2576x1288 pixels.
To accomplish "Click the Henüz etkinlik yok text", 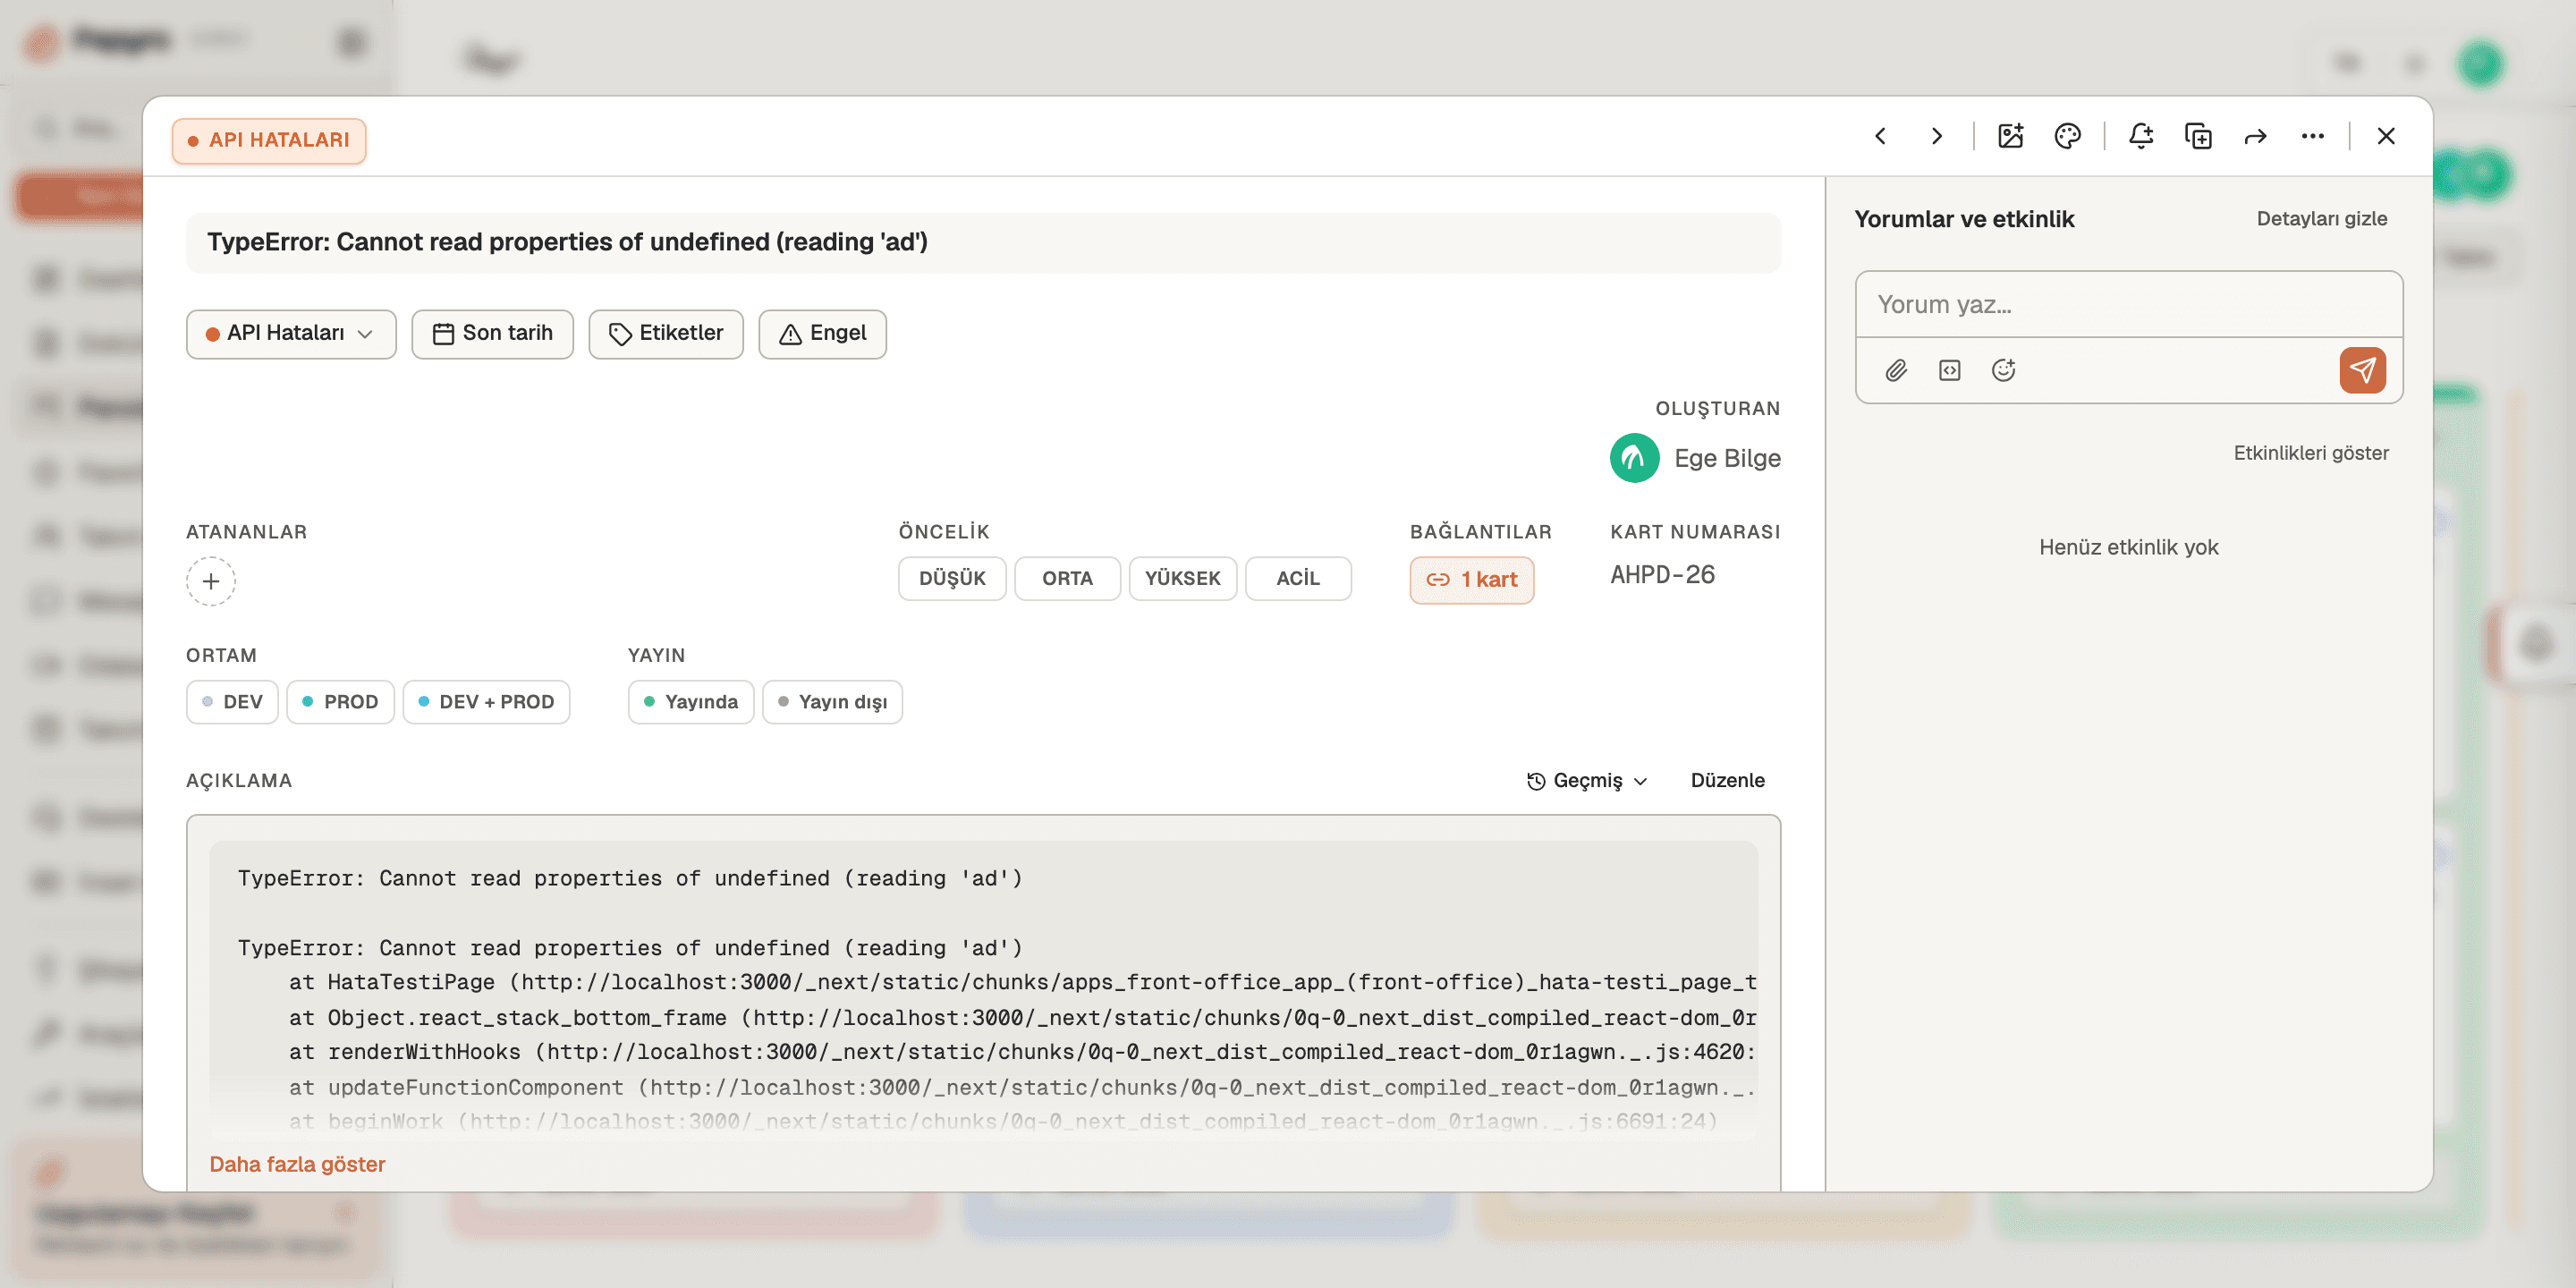I will click(x=2128, y=547).
